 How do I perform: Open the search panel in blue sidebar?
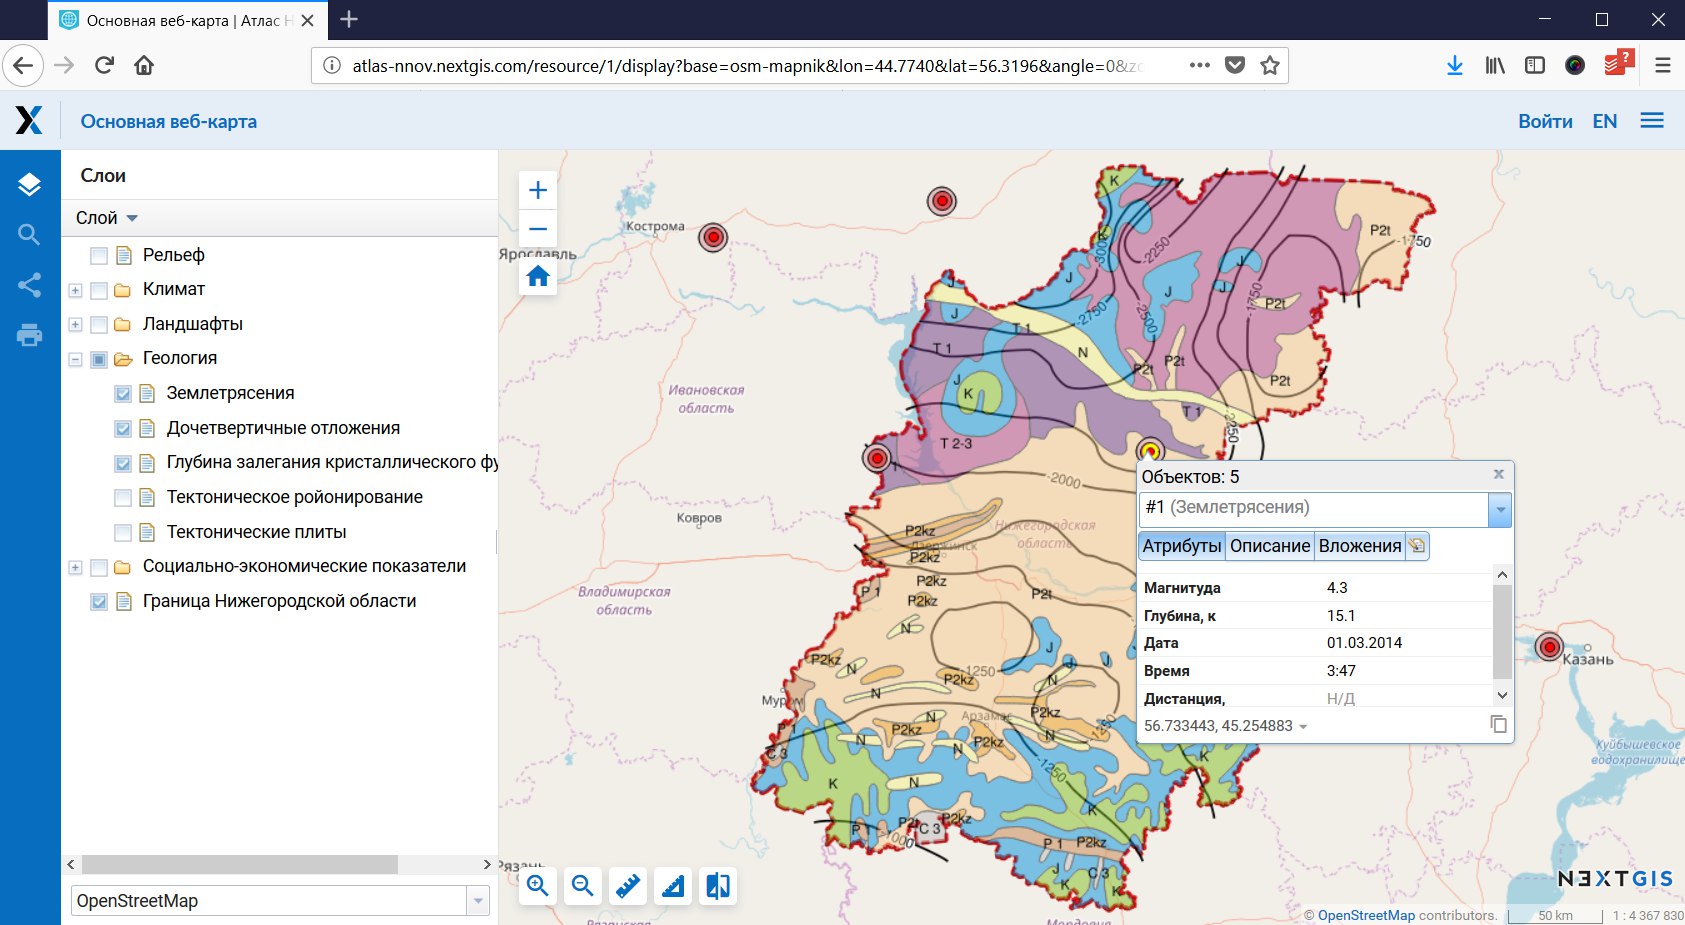(x=29, y=235)
